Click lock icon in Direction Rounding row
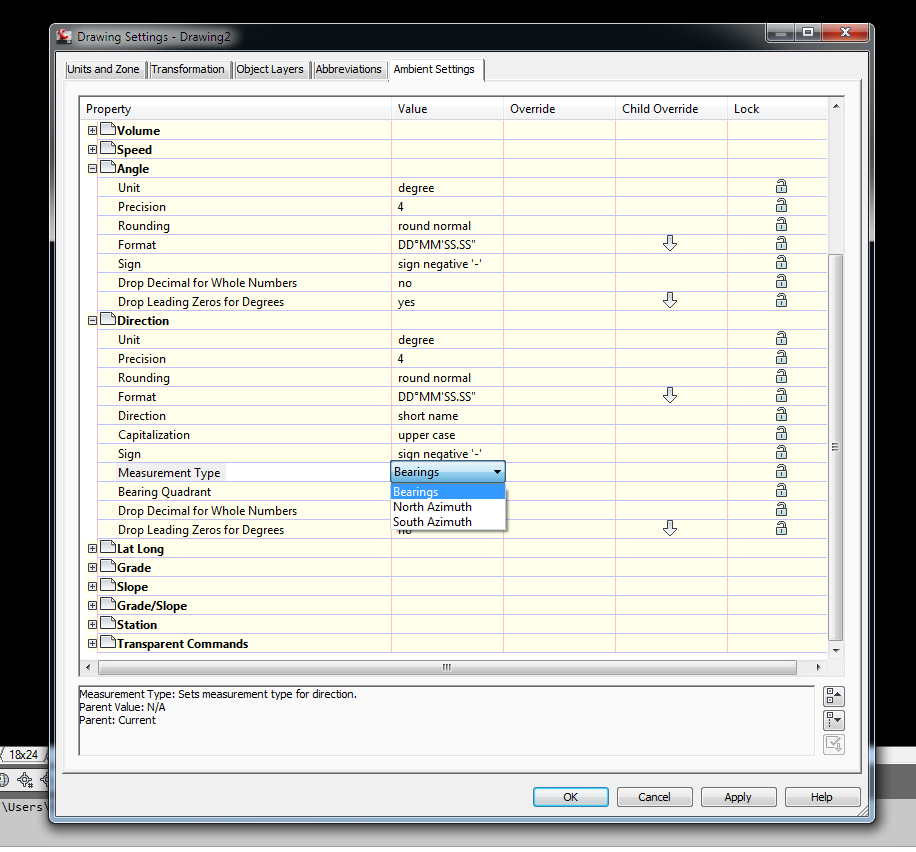The width and height of the screenshot is (916, 852). click(781, 377)
